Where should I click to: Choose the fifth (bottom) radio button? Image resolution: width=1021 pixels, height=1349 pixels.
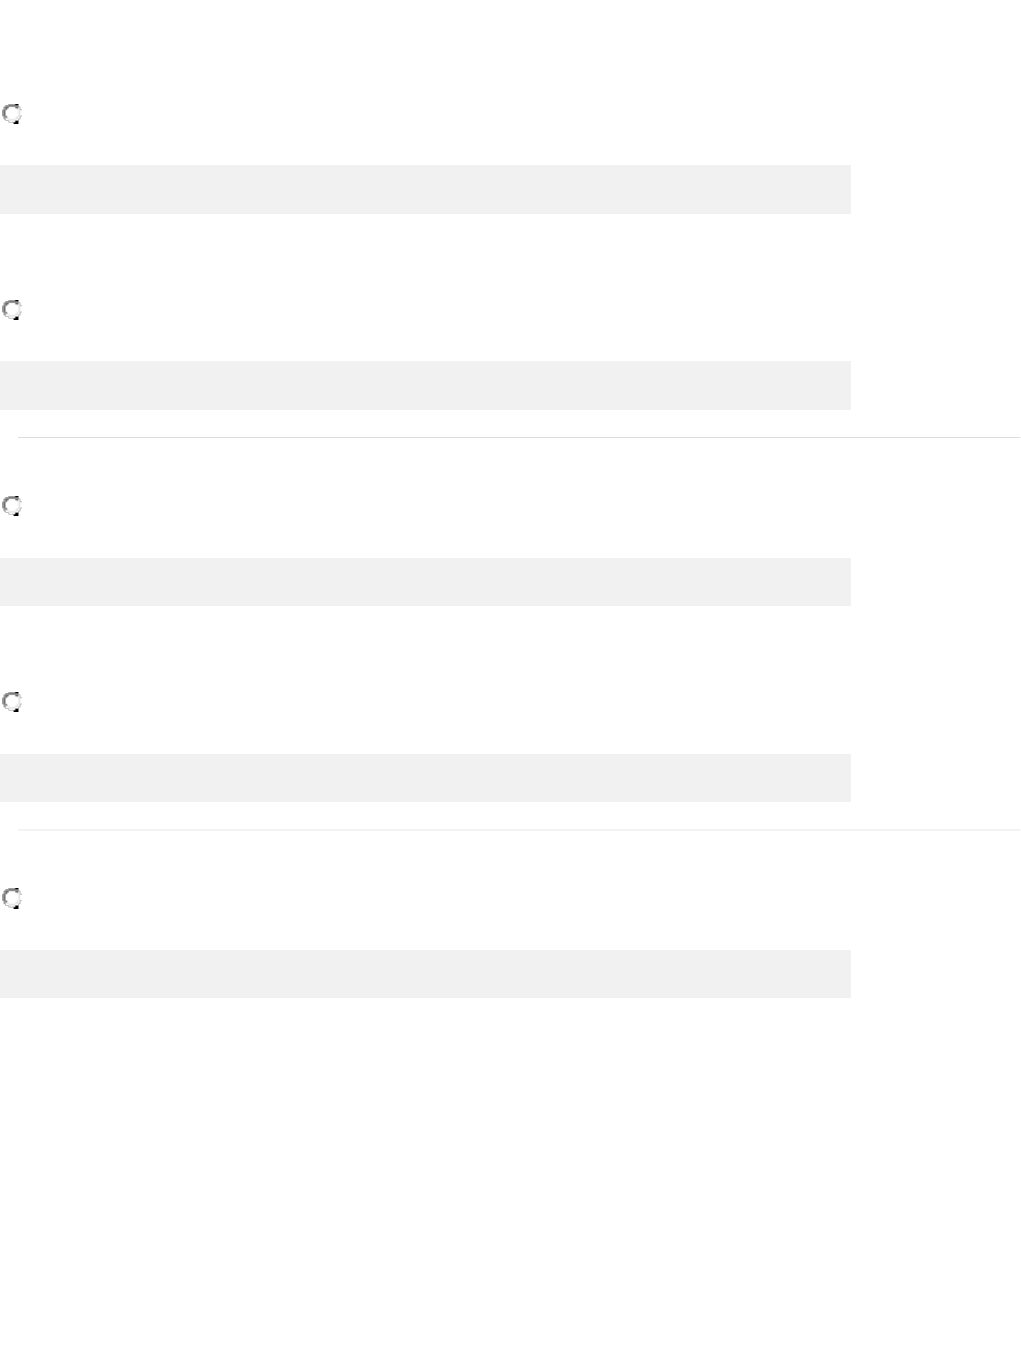12,898
